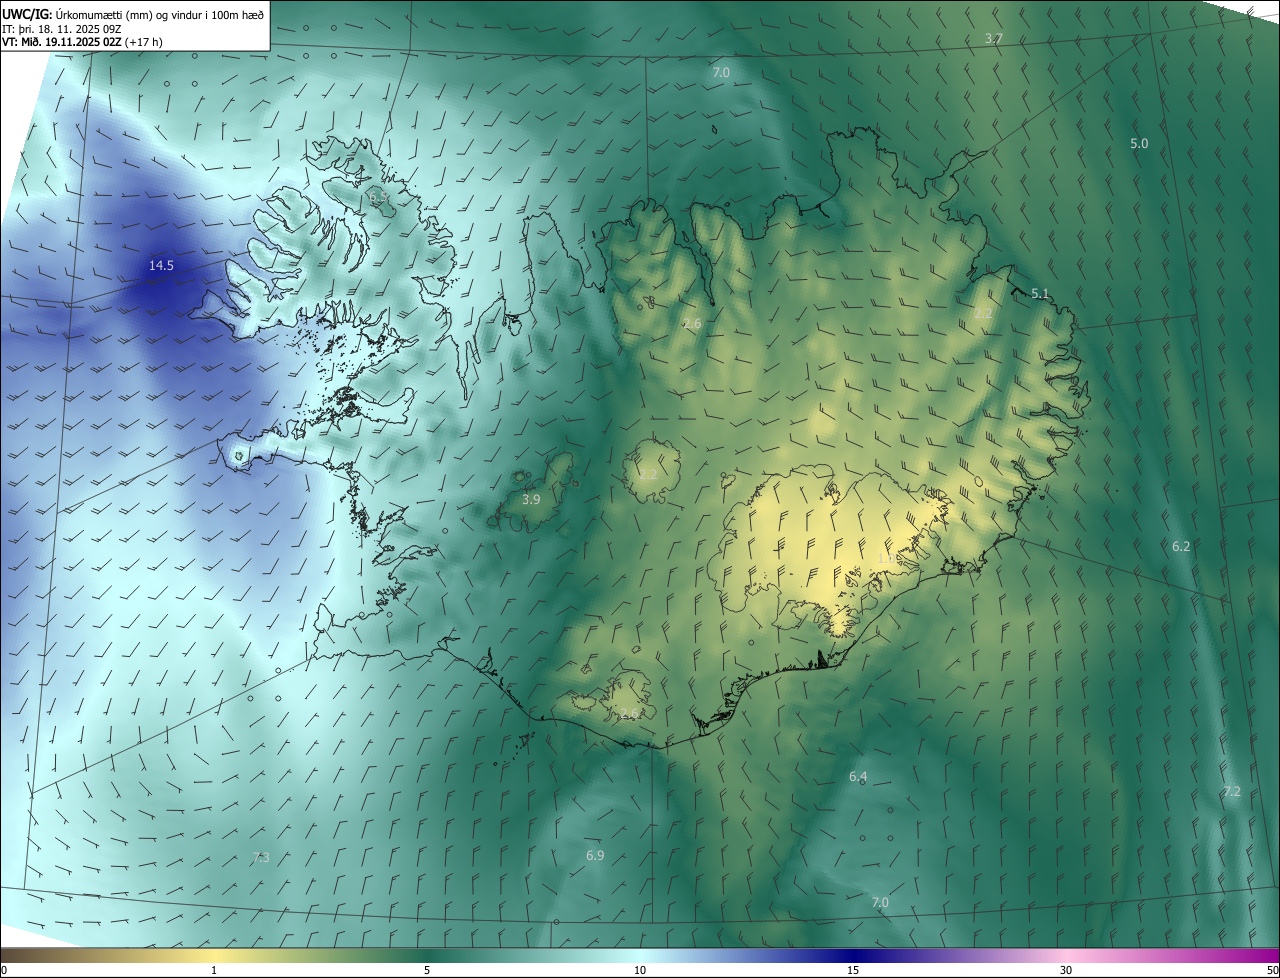
Task: Click the 5.1 value label
Action: [x=1040, y=293]
